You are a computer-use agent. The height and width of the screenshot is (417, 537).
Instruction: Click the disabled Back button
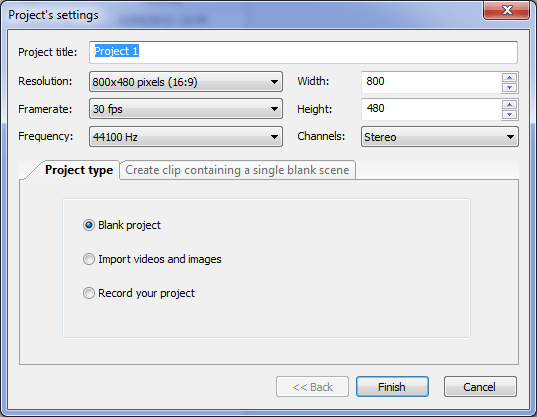click(312, 387)
